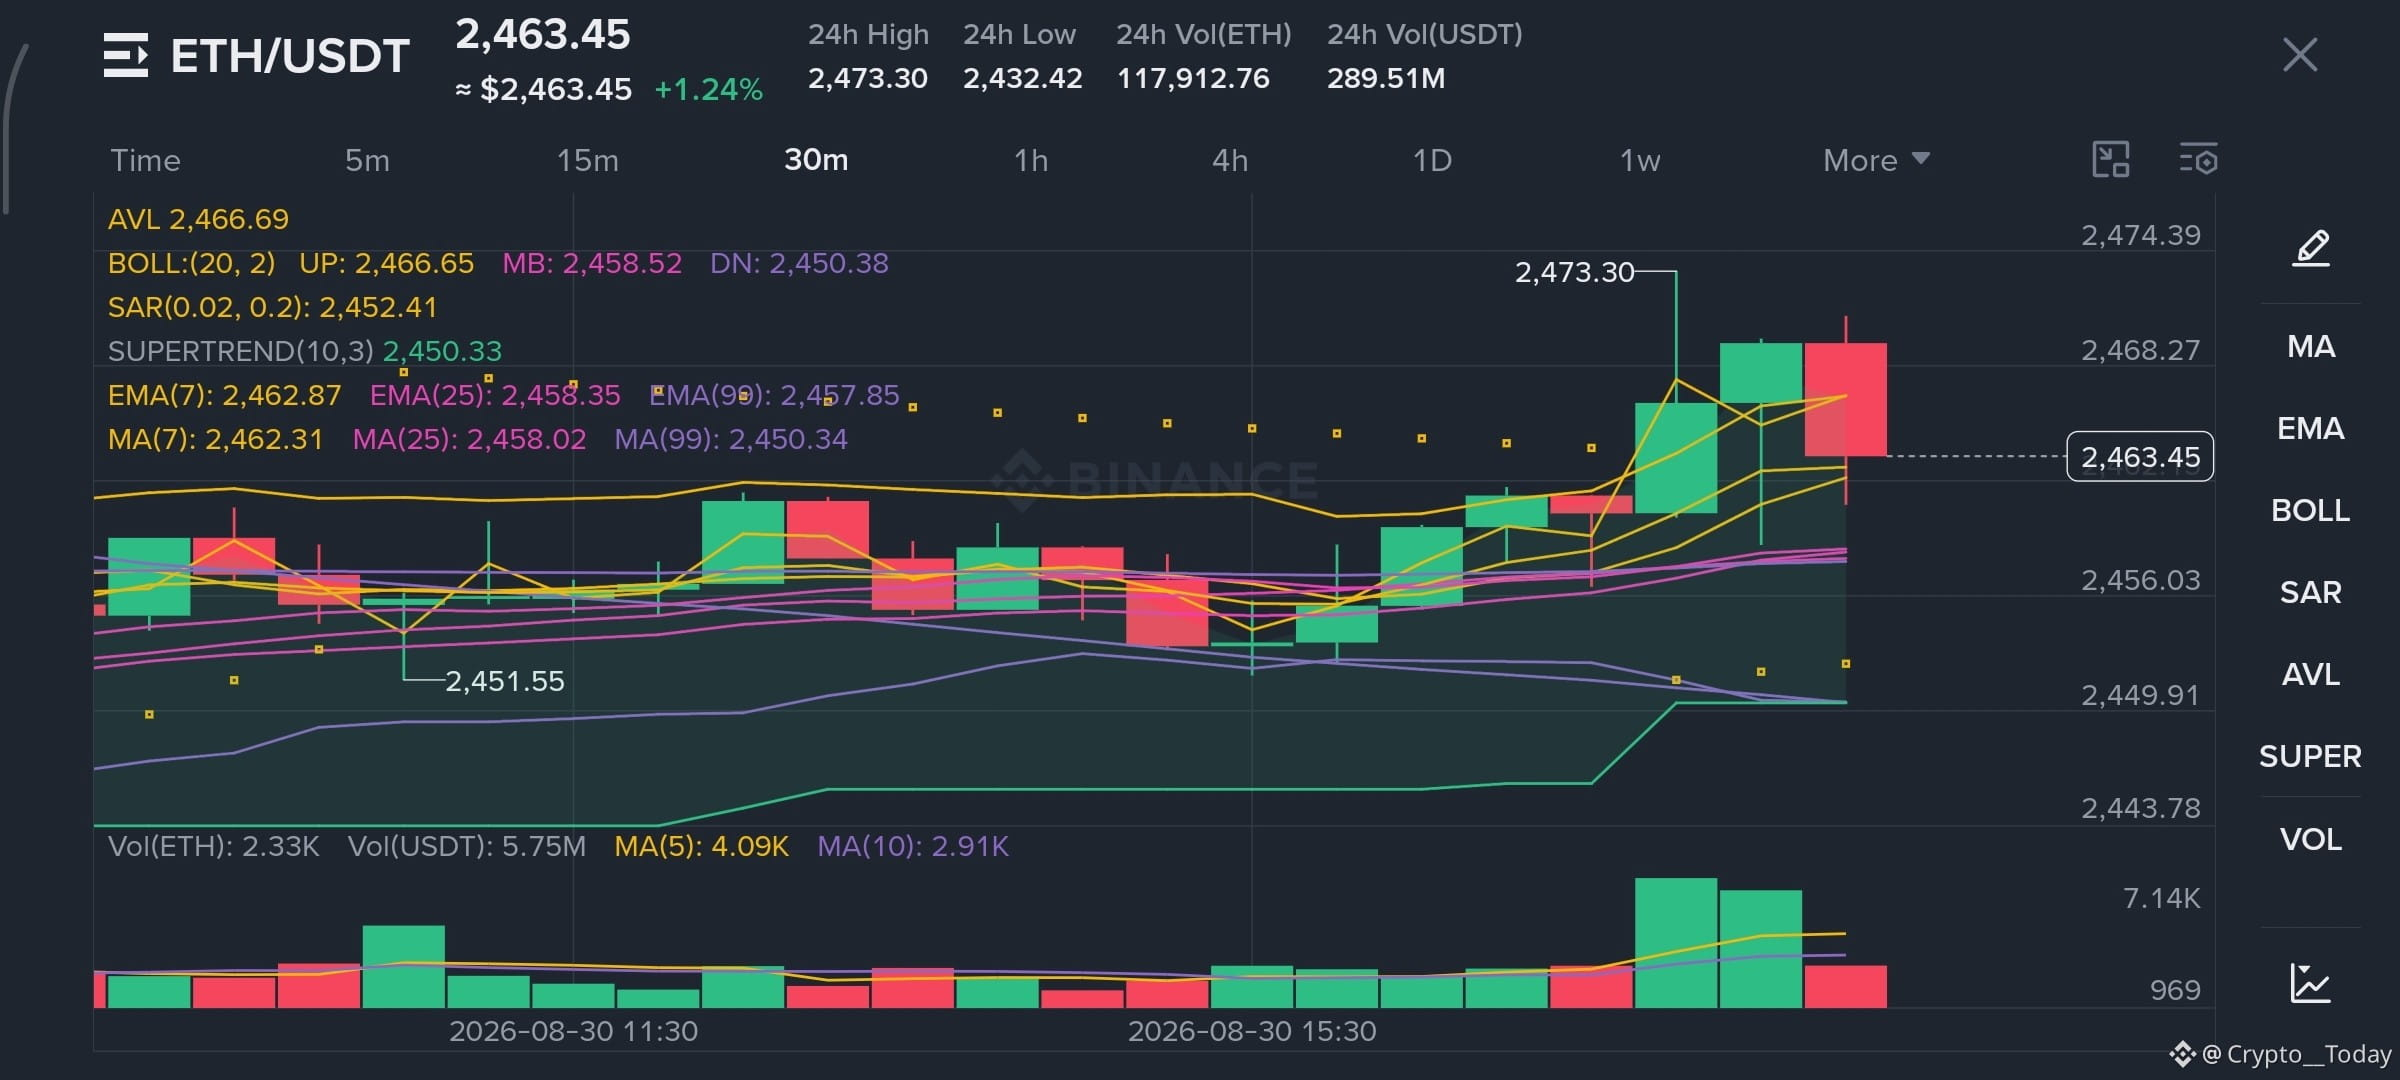Click the AVL 2,466.69 legend
This screenshot has height=1080, width=2400.
click(x=198, y=219)
